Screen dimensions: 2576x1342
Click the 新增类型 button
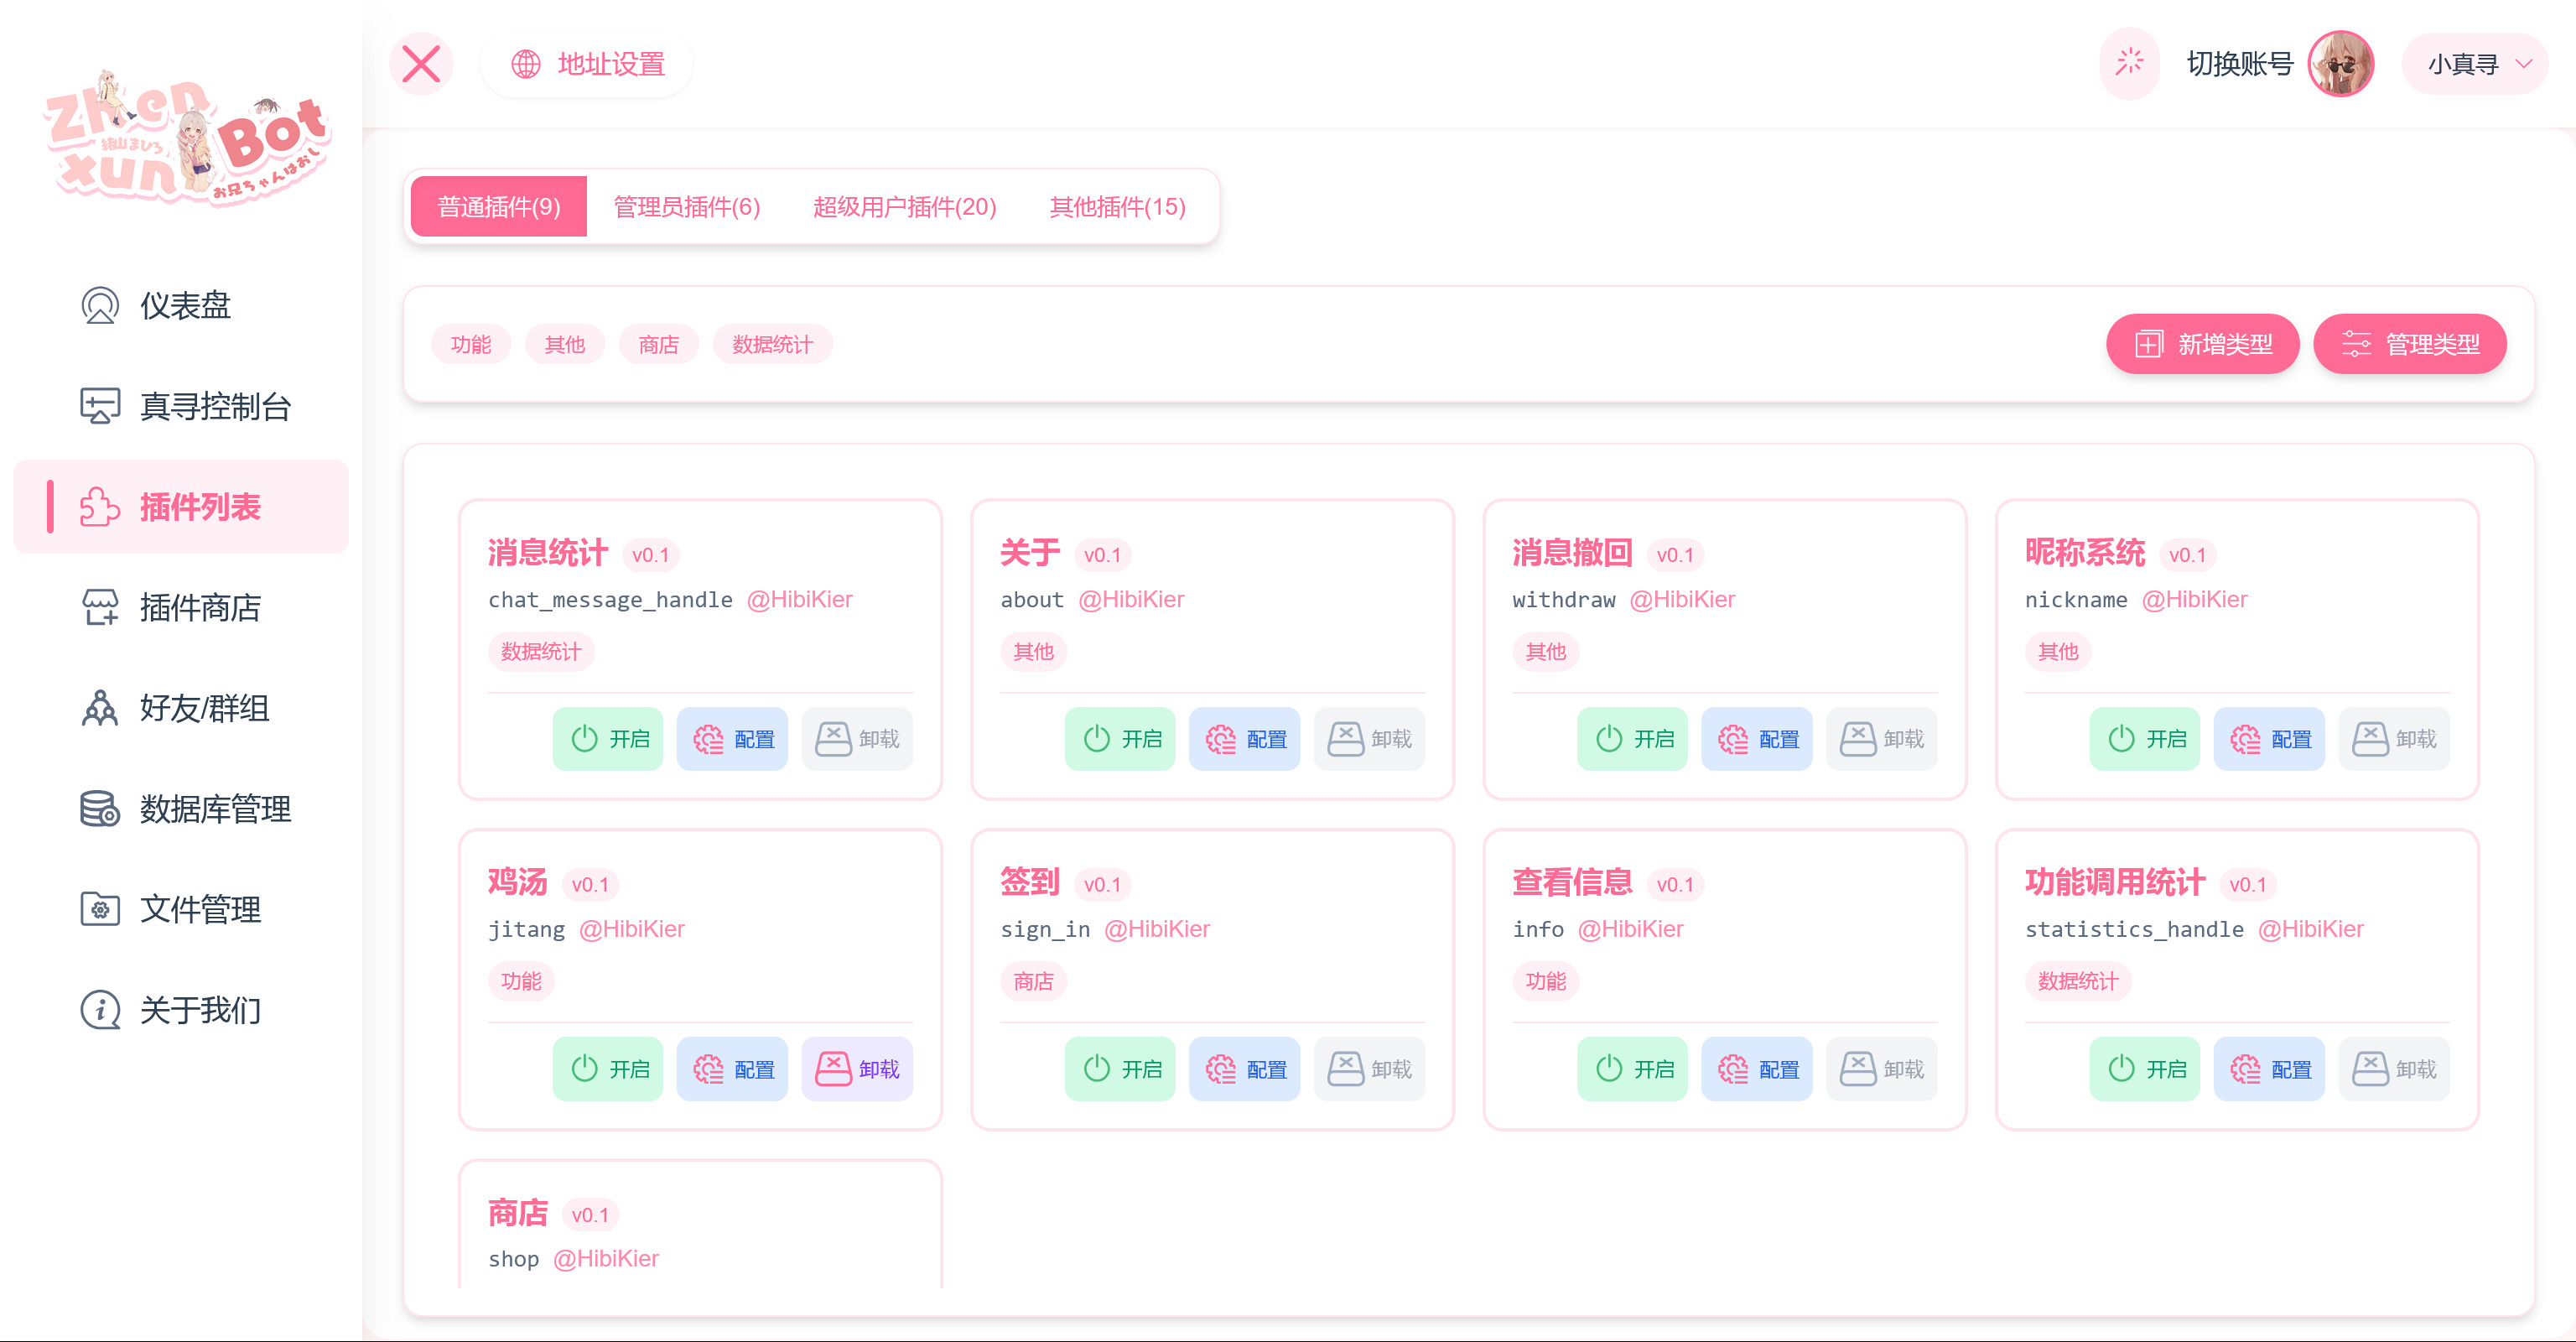tap(2202, 344)
